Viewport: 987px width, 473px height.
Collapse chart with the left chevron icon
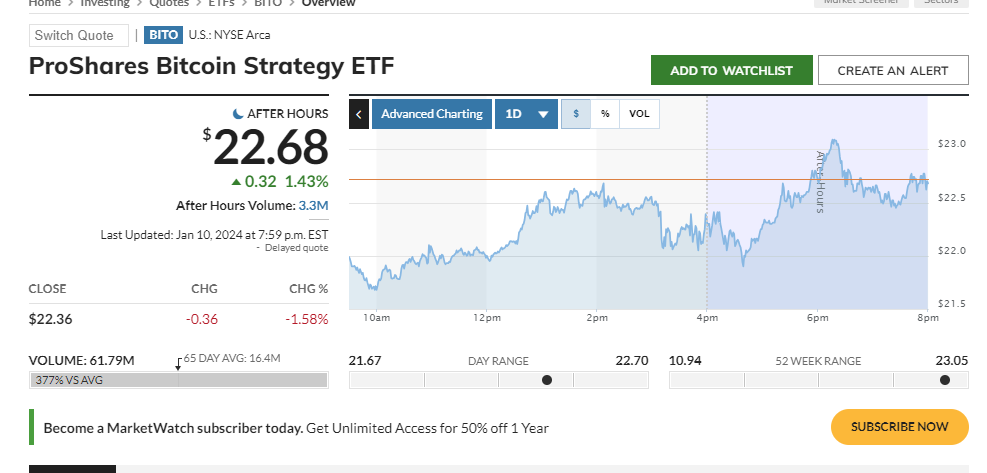tap(359, 114)
